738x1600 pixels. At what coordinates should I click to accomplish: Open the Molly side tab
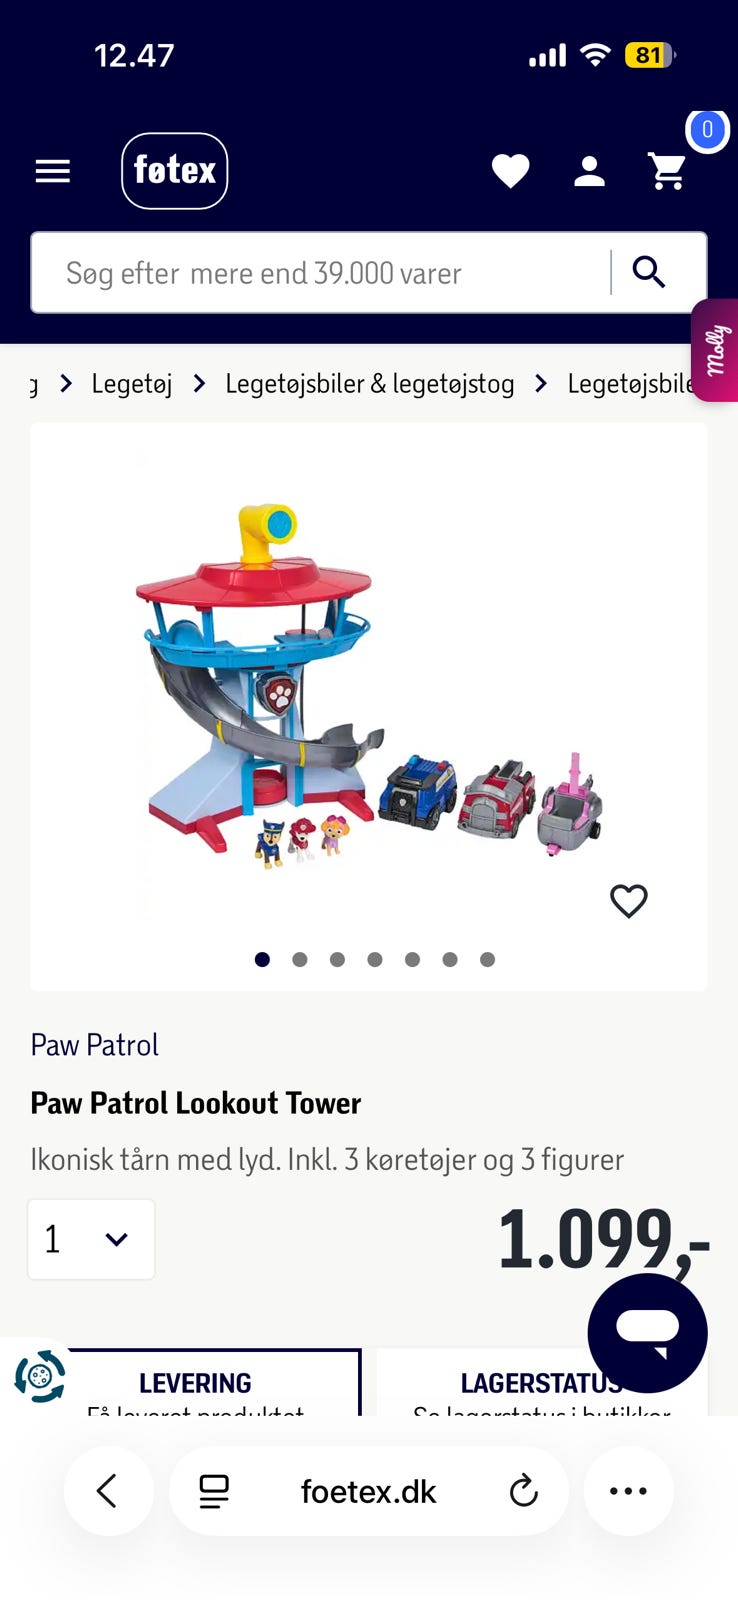coord(715,350)
